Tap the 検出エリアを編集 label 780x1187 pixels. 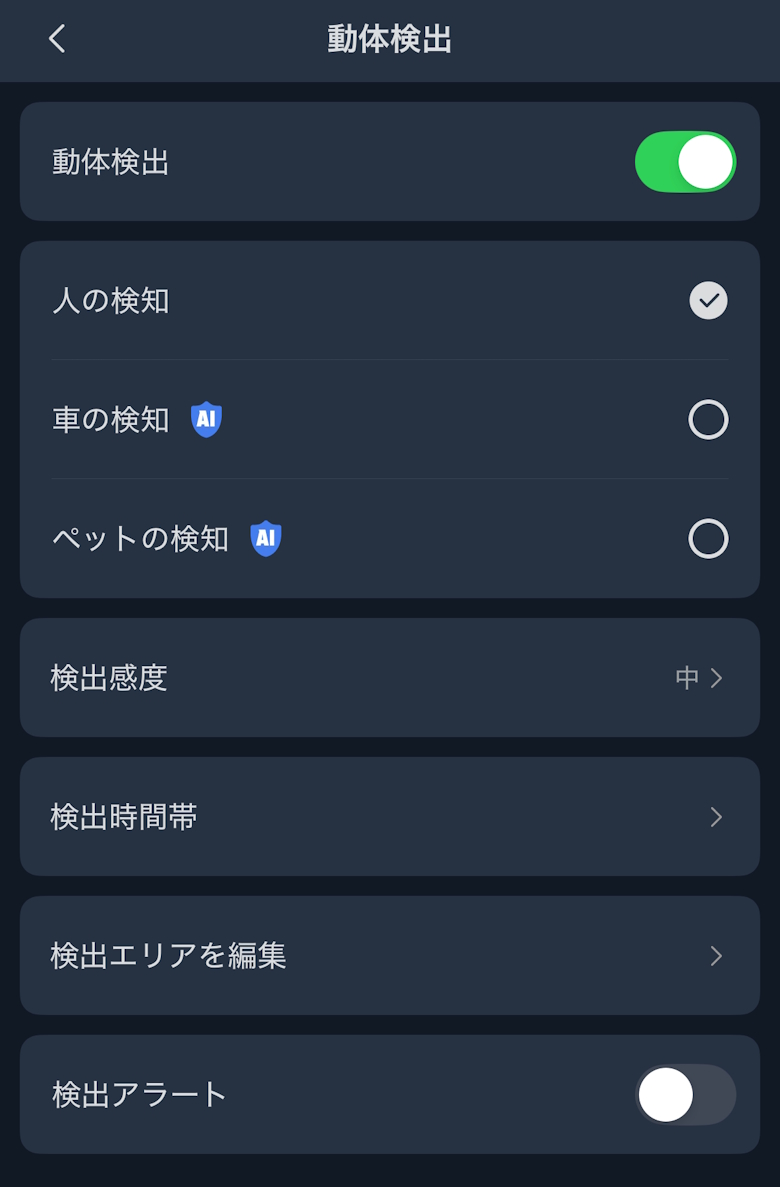point(168,956)
